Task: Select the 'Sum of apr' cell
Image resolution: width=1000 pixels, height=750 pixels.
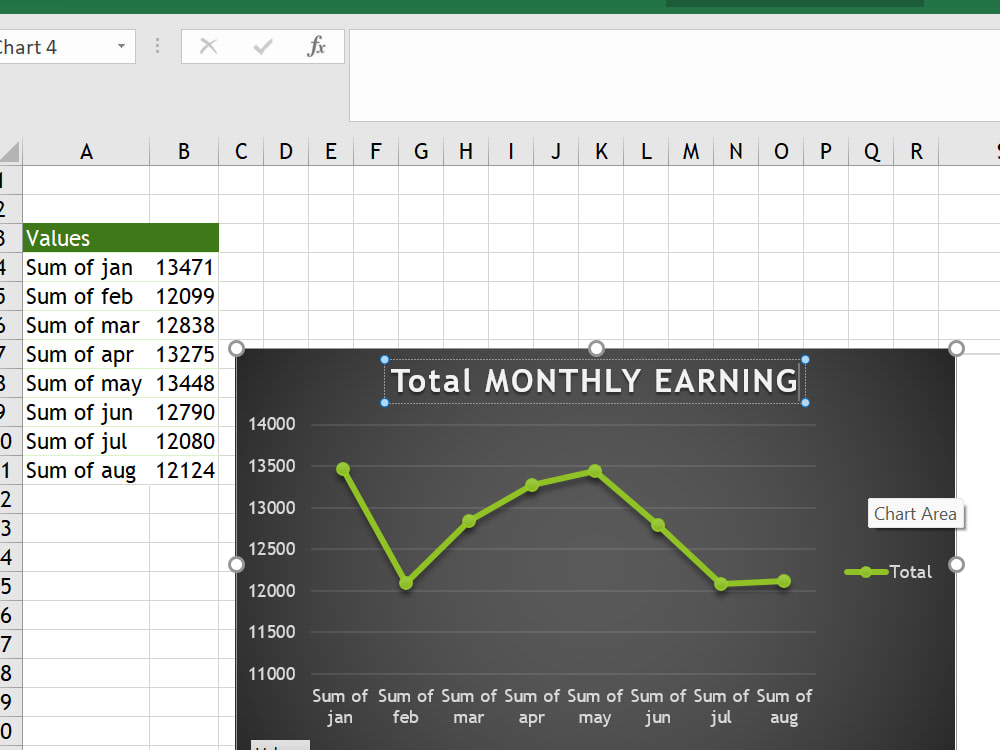Action: 86,354
